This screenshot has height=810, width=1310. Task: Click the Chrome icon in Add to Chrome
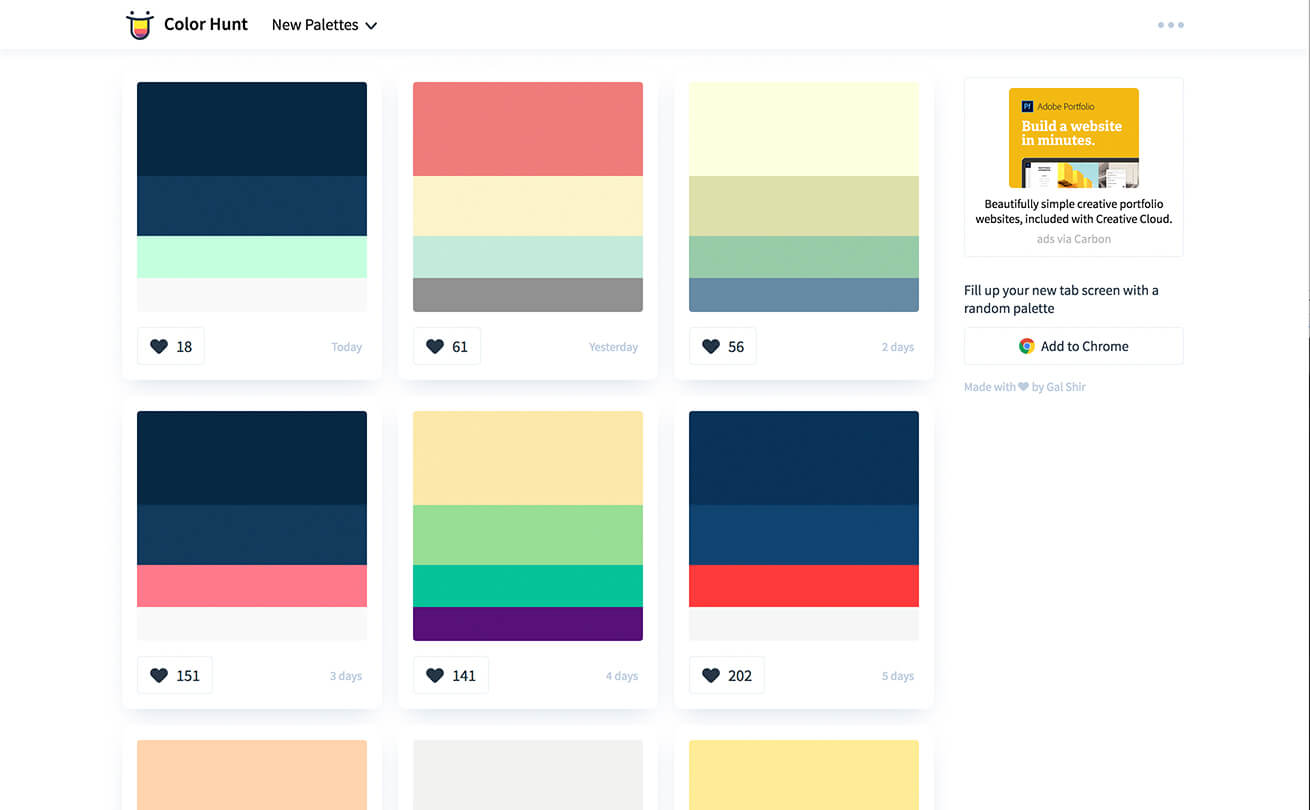1026,346
